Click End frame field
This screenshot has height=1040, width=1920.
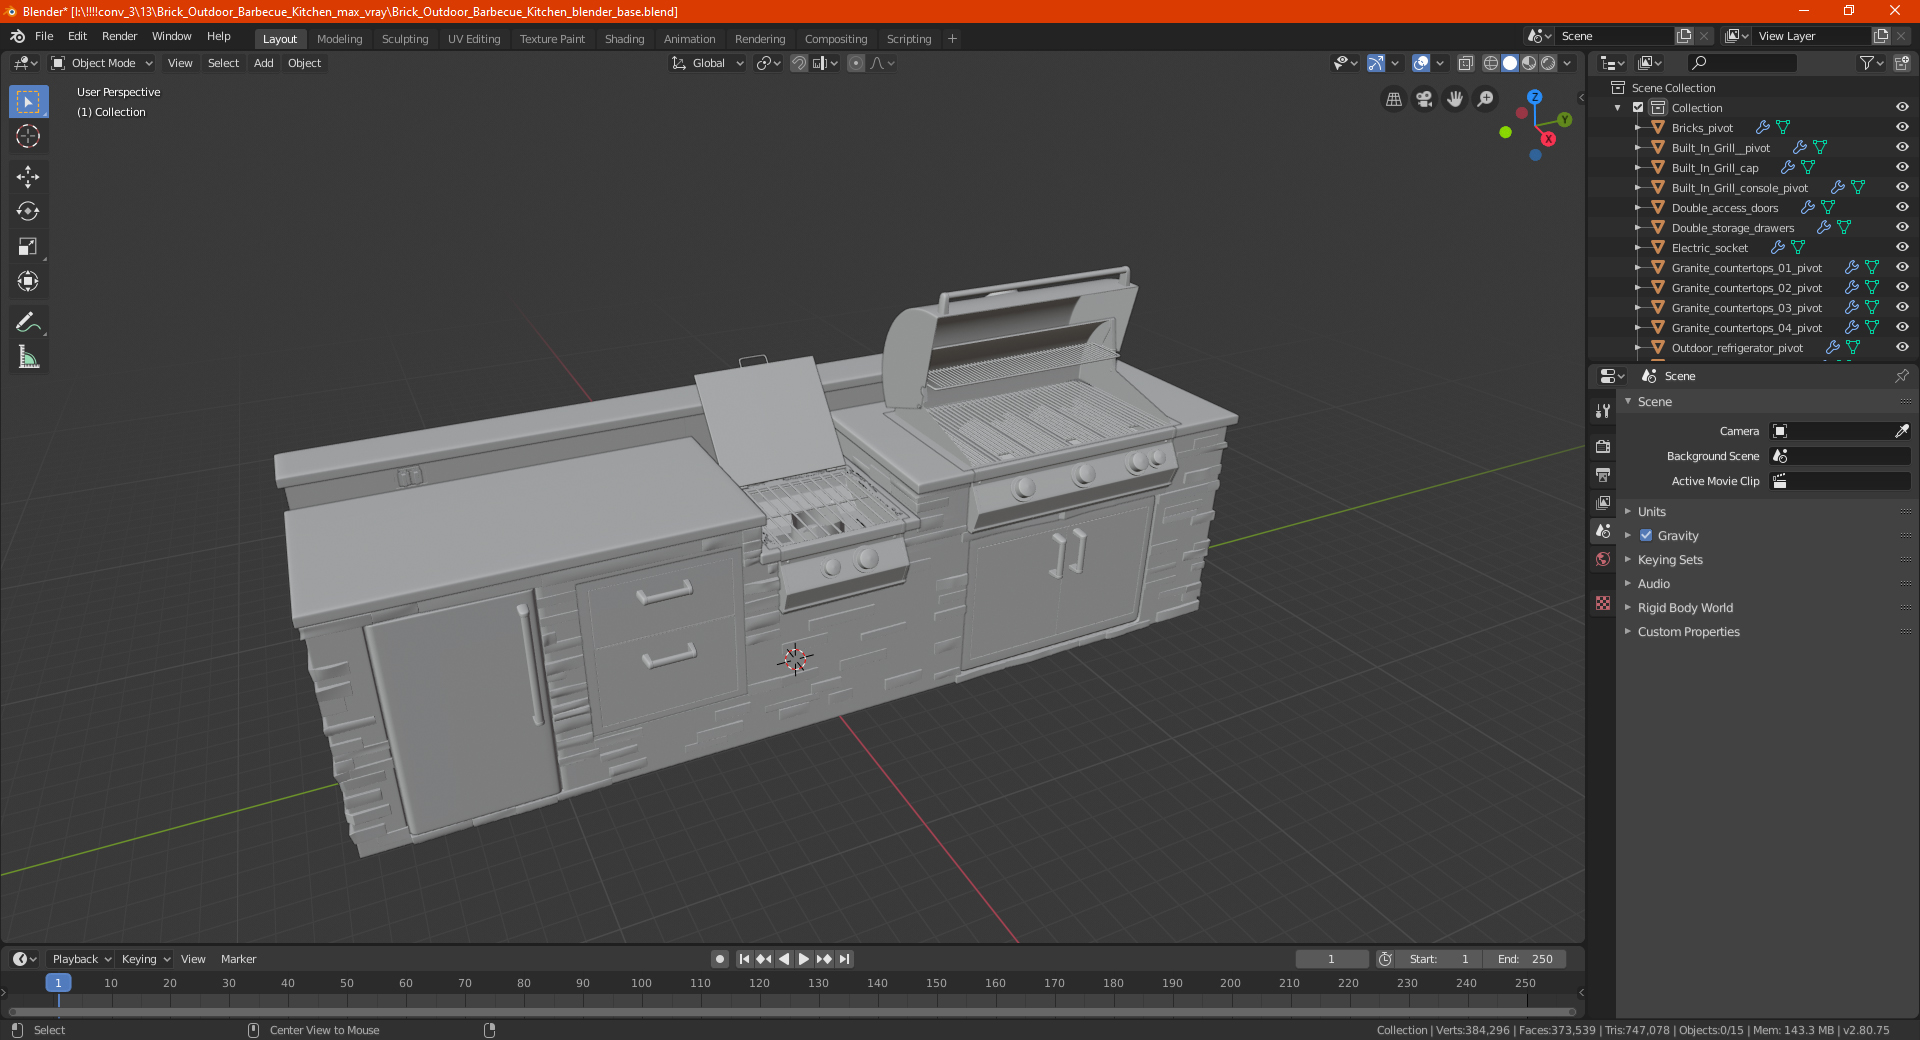tap(1525, 959)
